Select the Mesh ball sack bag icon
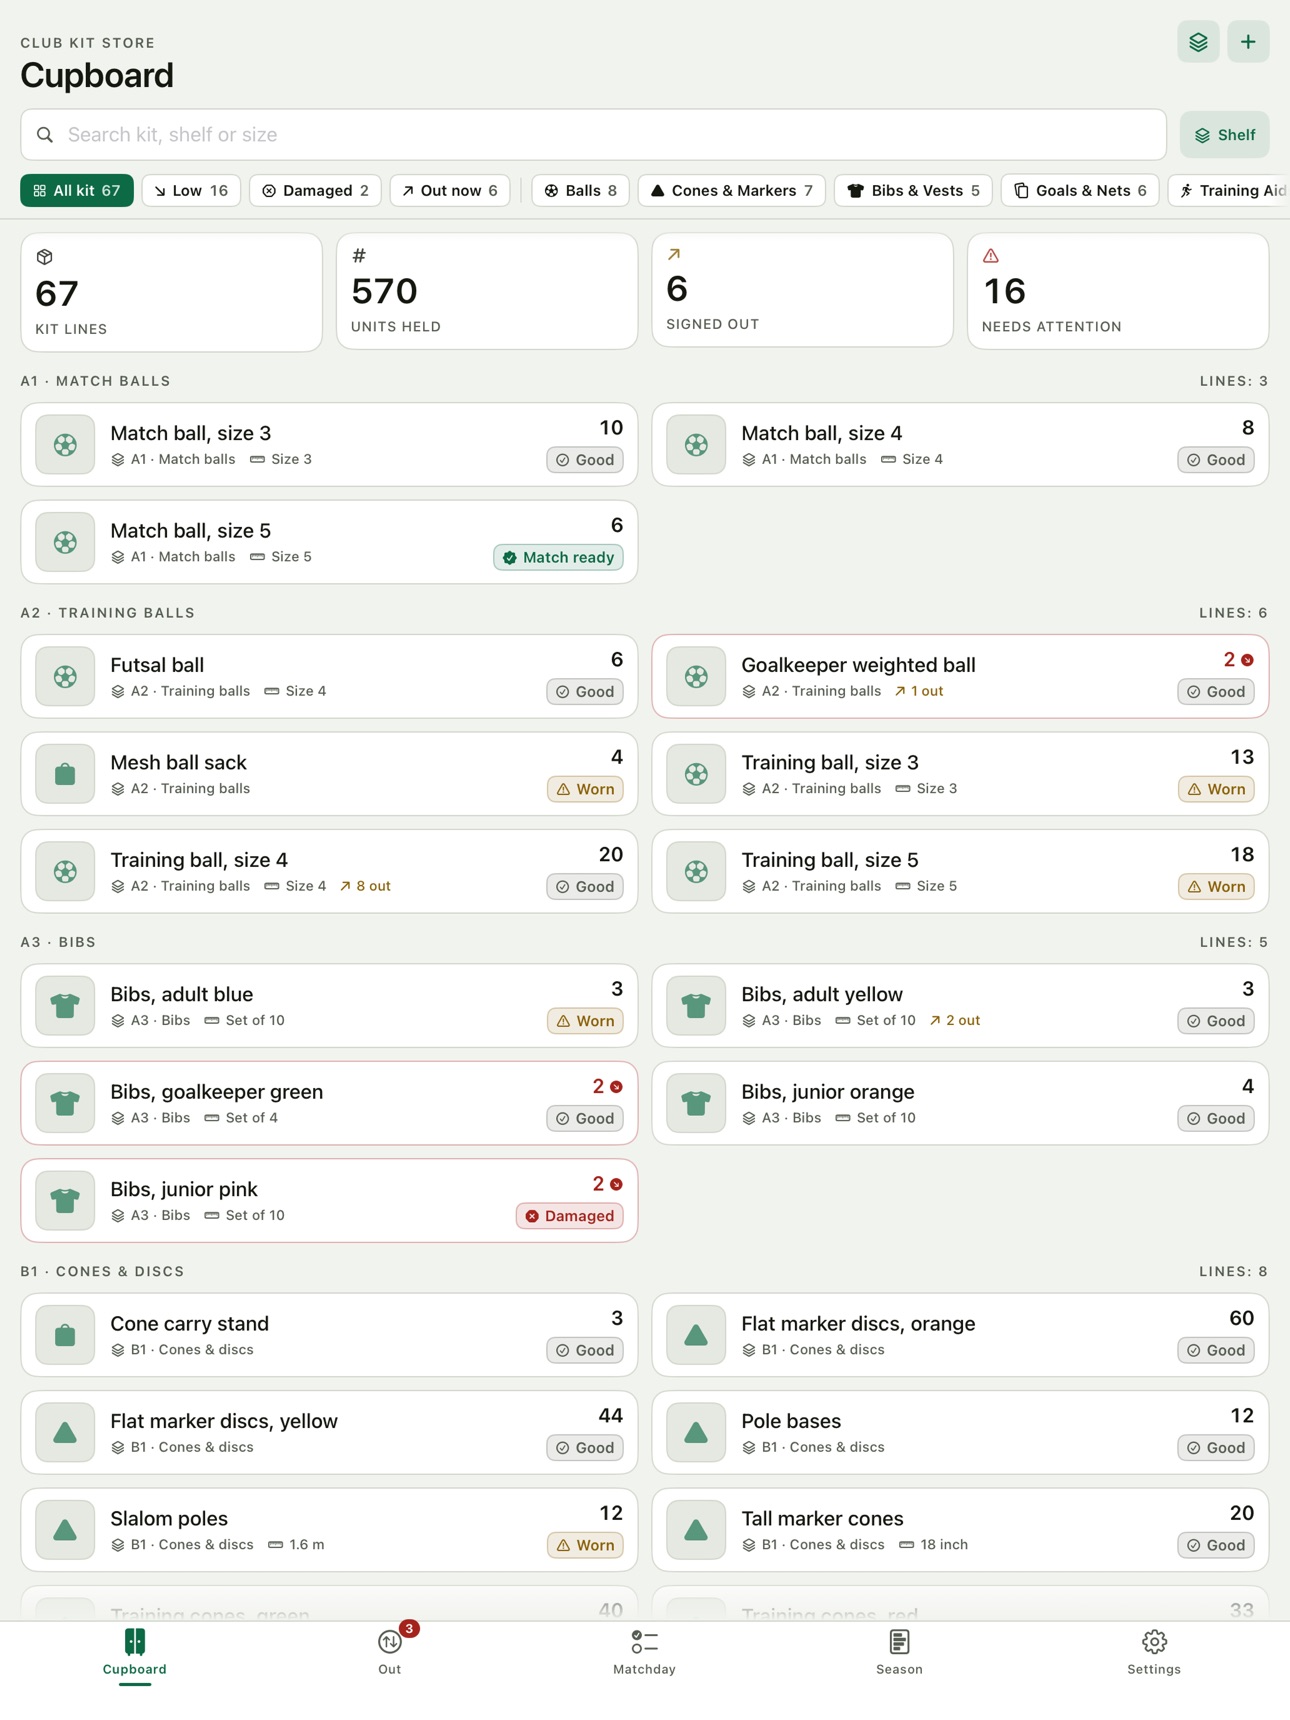This screenshot has height=1720, width=1290. [x=65, y=774]
